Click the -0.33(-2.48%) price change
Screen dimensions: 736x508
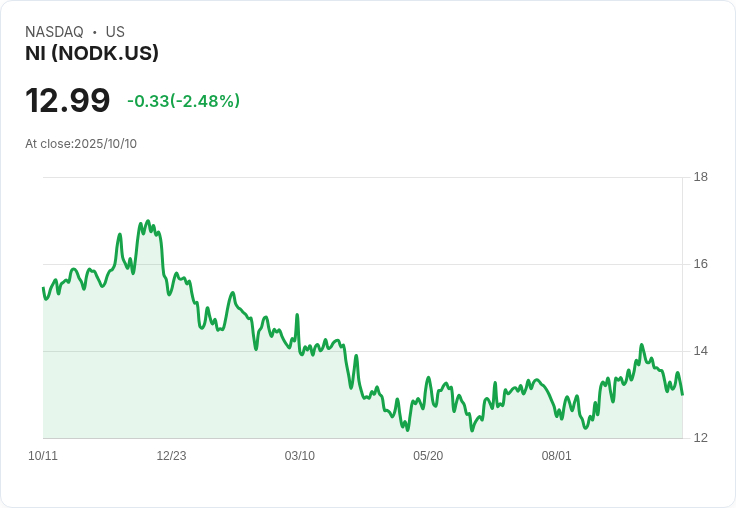point(184,101)
